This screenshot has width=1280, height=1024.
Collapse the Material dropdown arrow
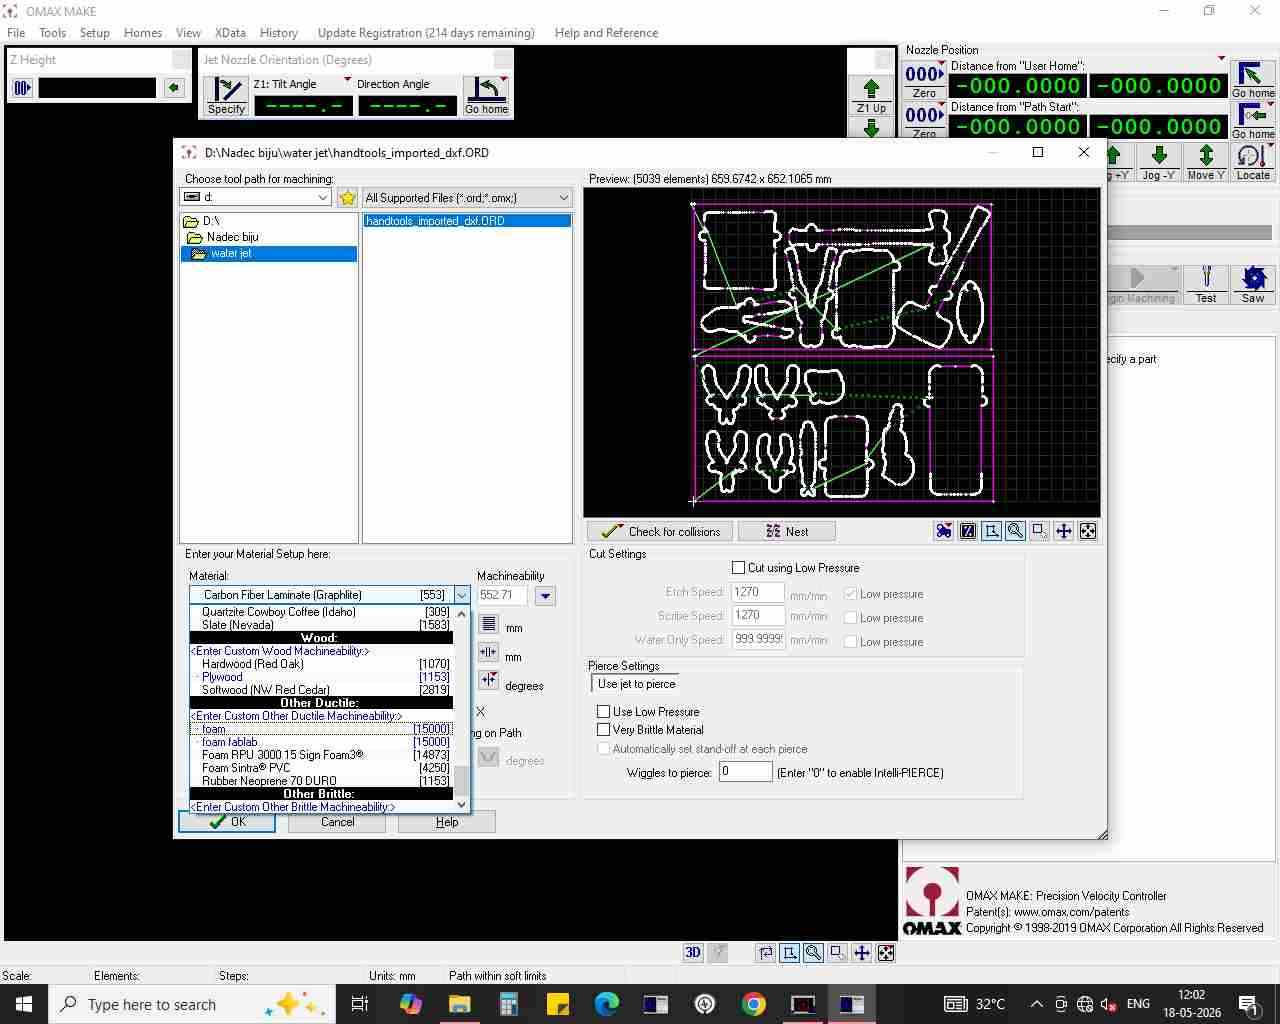point(461,595)
